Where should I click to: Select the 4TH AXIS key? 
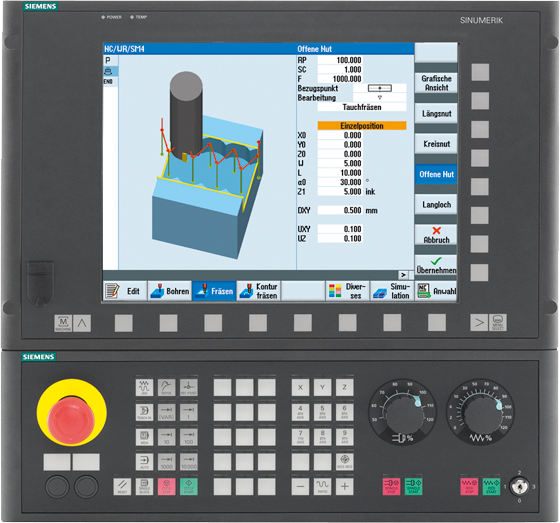point(300,412)
